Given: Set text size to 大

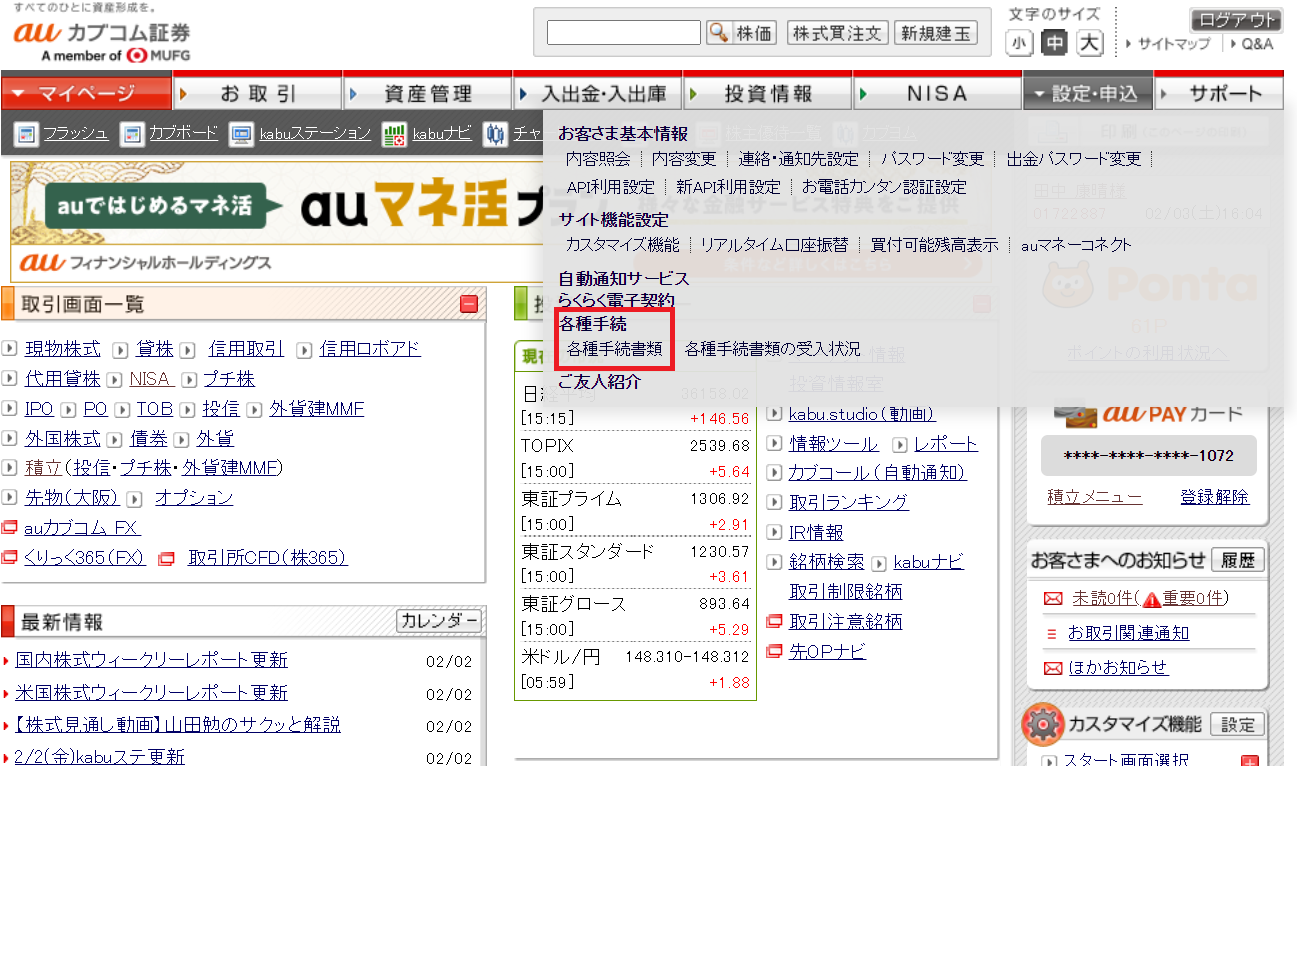Looking at the screenshot, I should coord(1089,43).
